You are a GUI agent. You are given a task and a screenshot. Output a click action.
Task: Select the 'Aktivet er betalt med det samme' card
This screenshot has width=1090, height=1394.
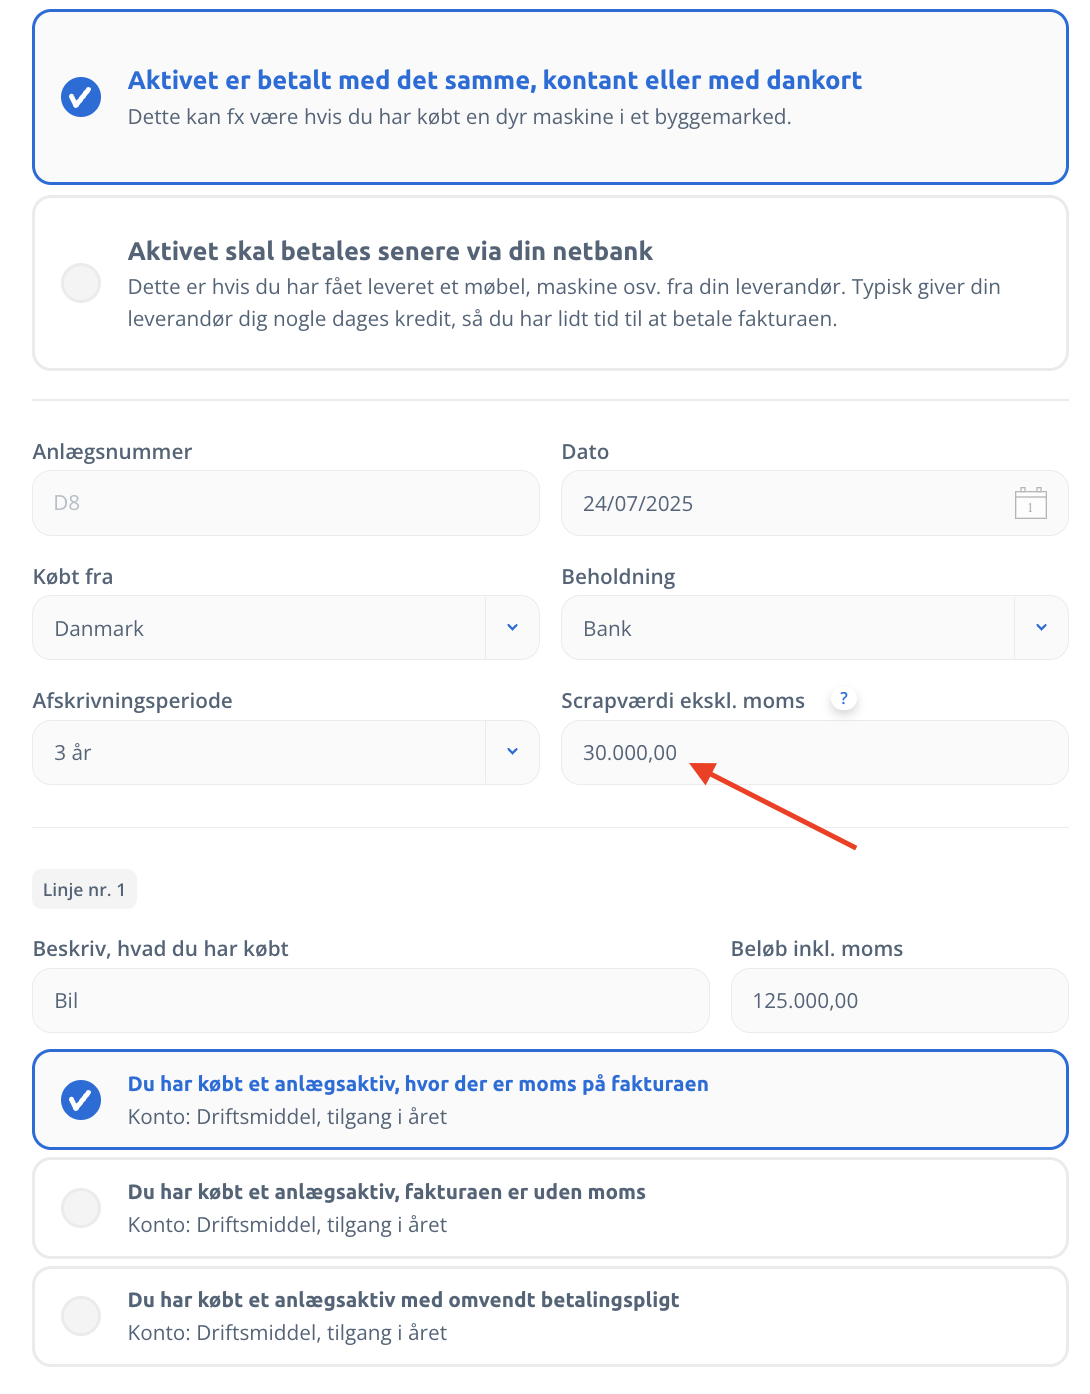(x=551, y=97)
